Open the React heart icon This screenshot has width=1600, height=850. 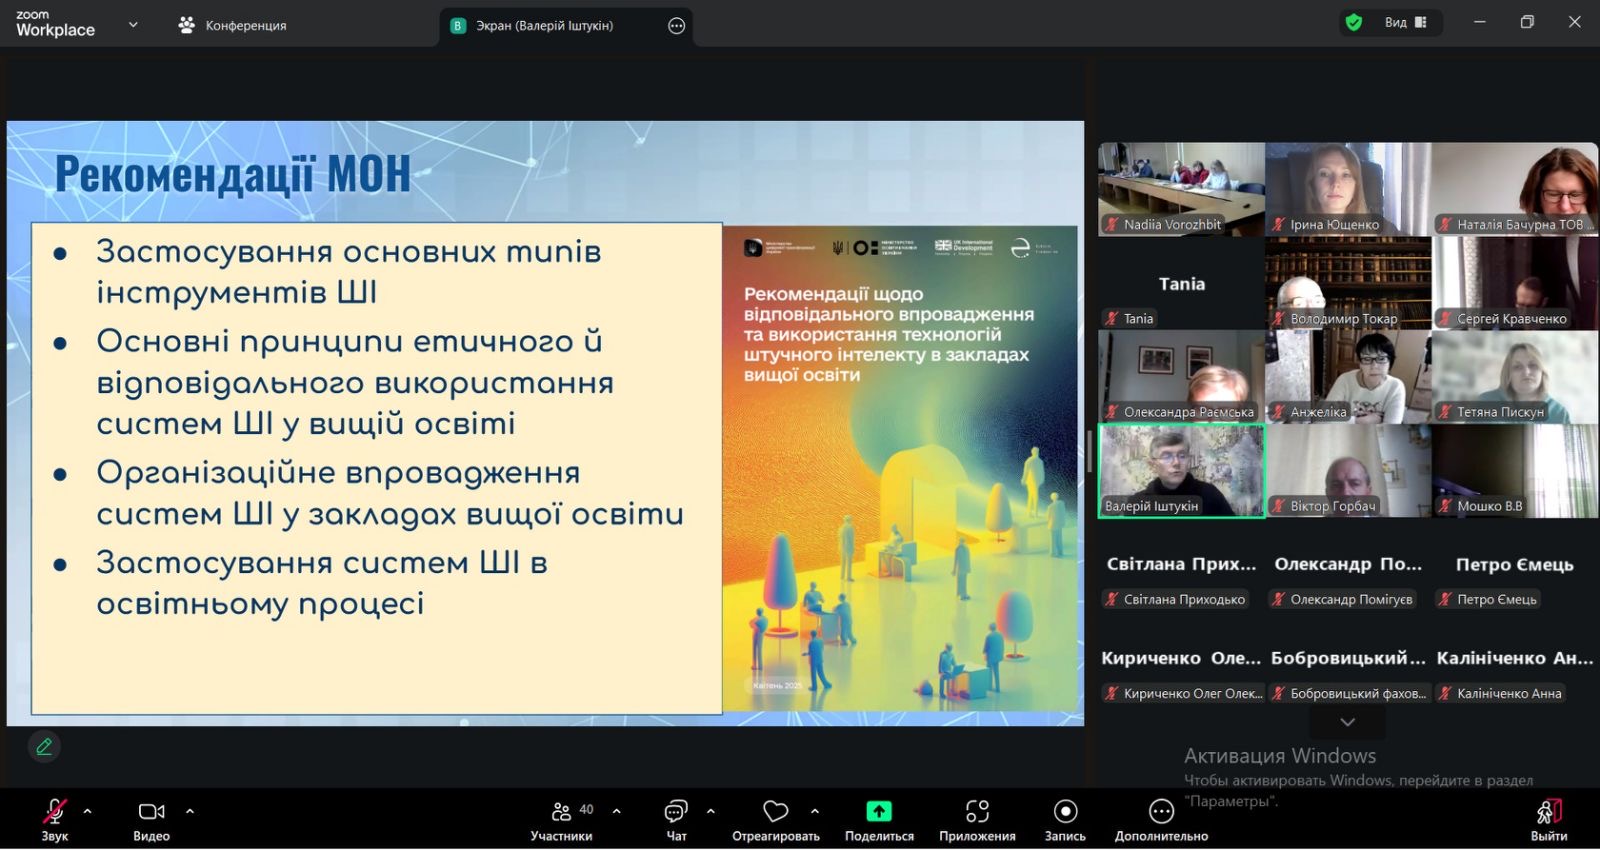click(x=775, y=811)
